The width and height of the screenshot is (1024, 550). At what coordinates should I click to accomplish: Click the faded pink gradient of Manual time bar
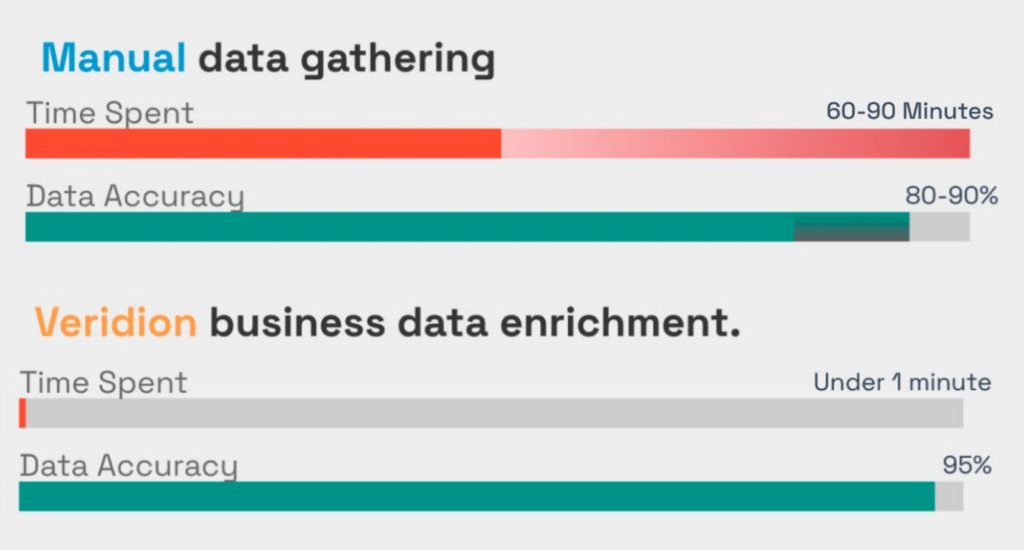click(735, 143)
